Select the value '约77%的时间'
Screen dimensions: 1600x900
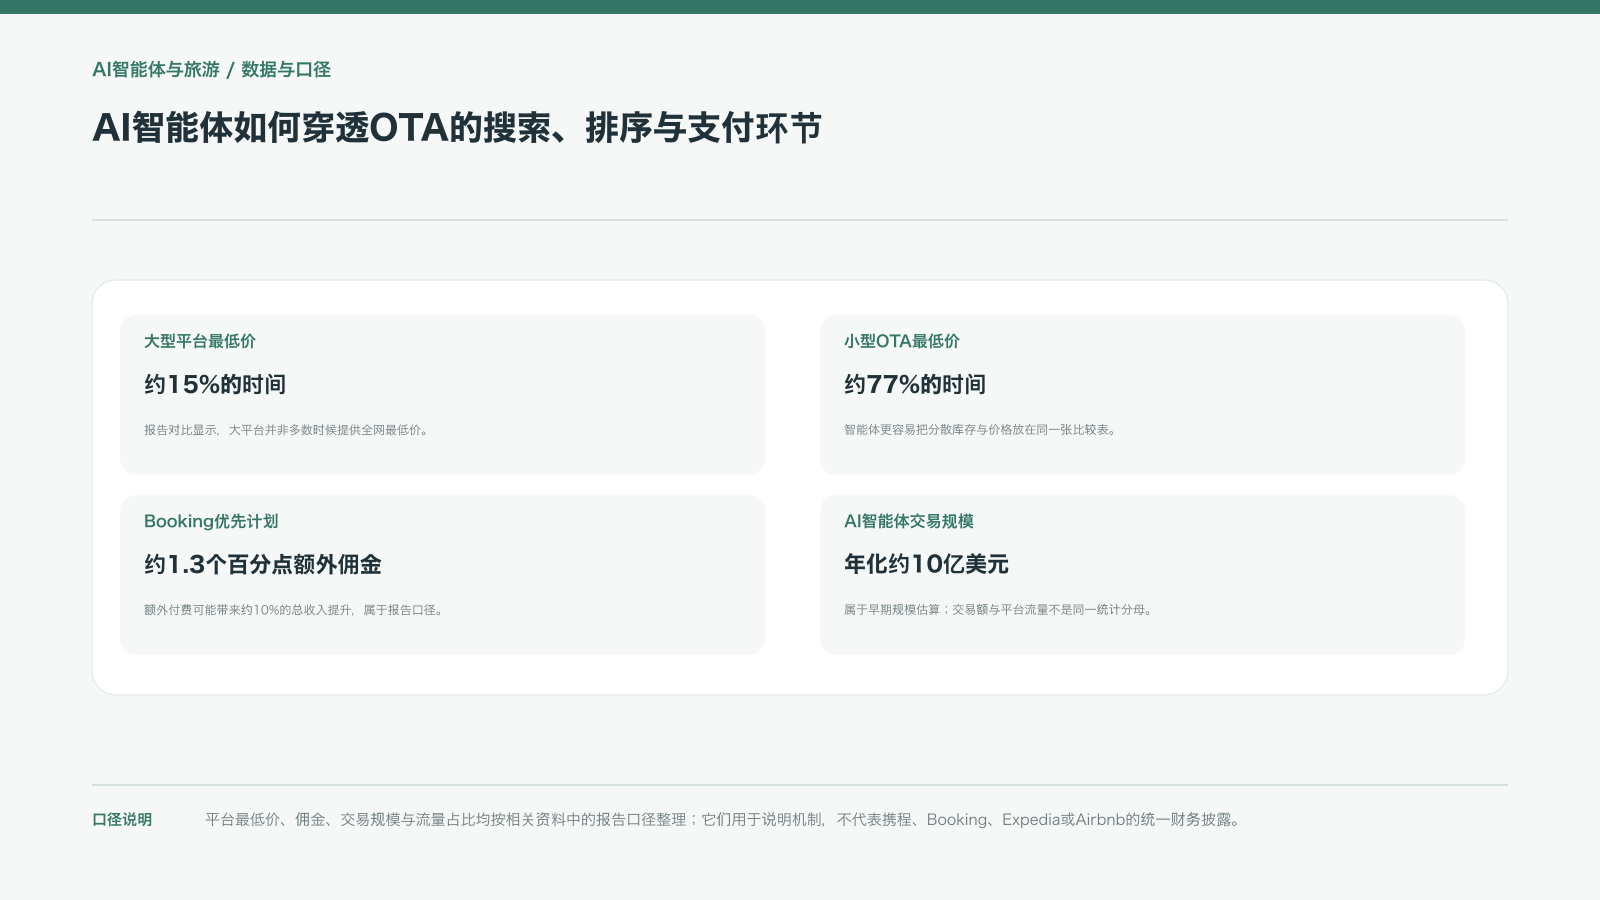[915, 384]
